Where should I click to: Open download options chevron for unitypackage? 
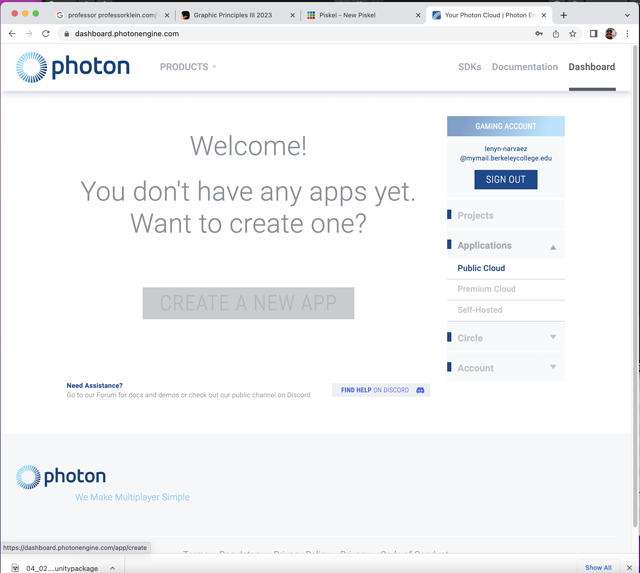click(x=112, y=568)
